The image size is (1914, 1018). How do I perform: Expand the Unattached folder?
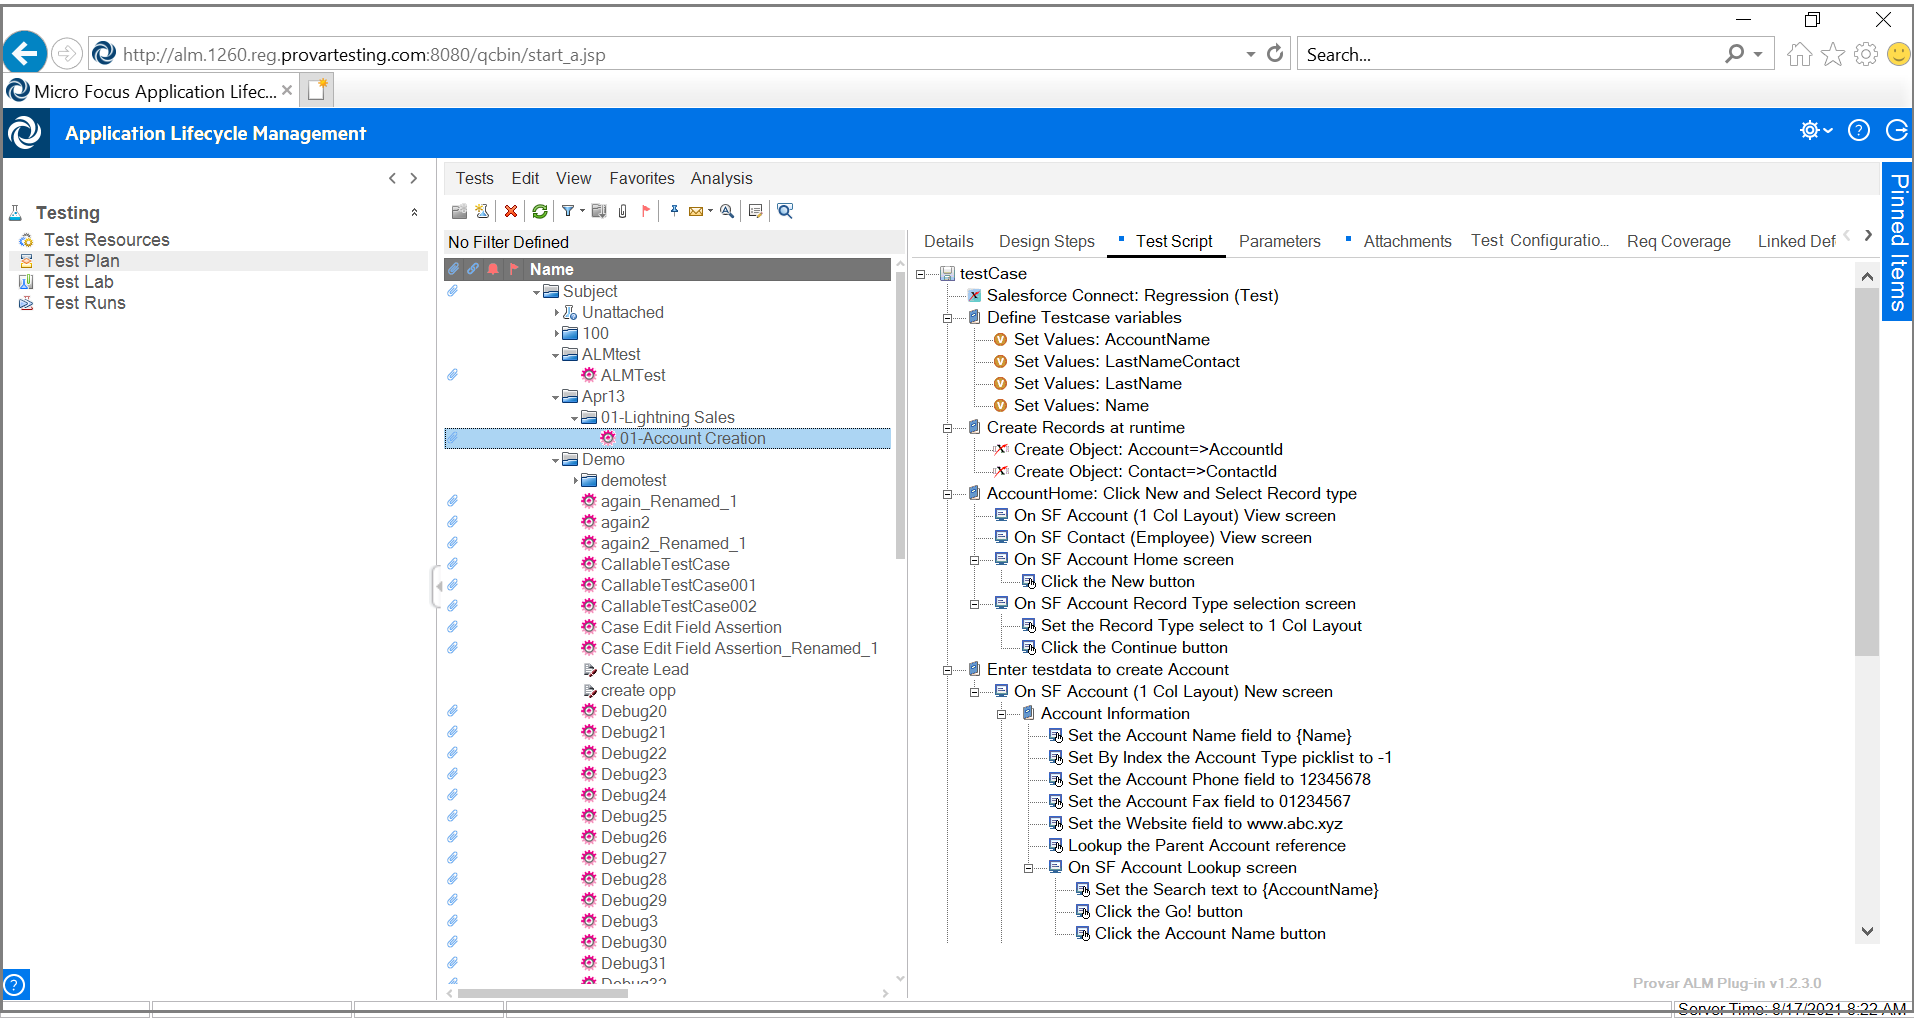[557, 313]
